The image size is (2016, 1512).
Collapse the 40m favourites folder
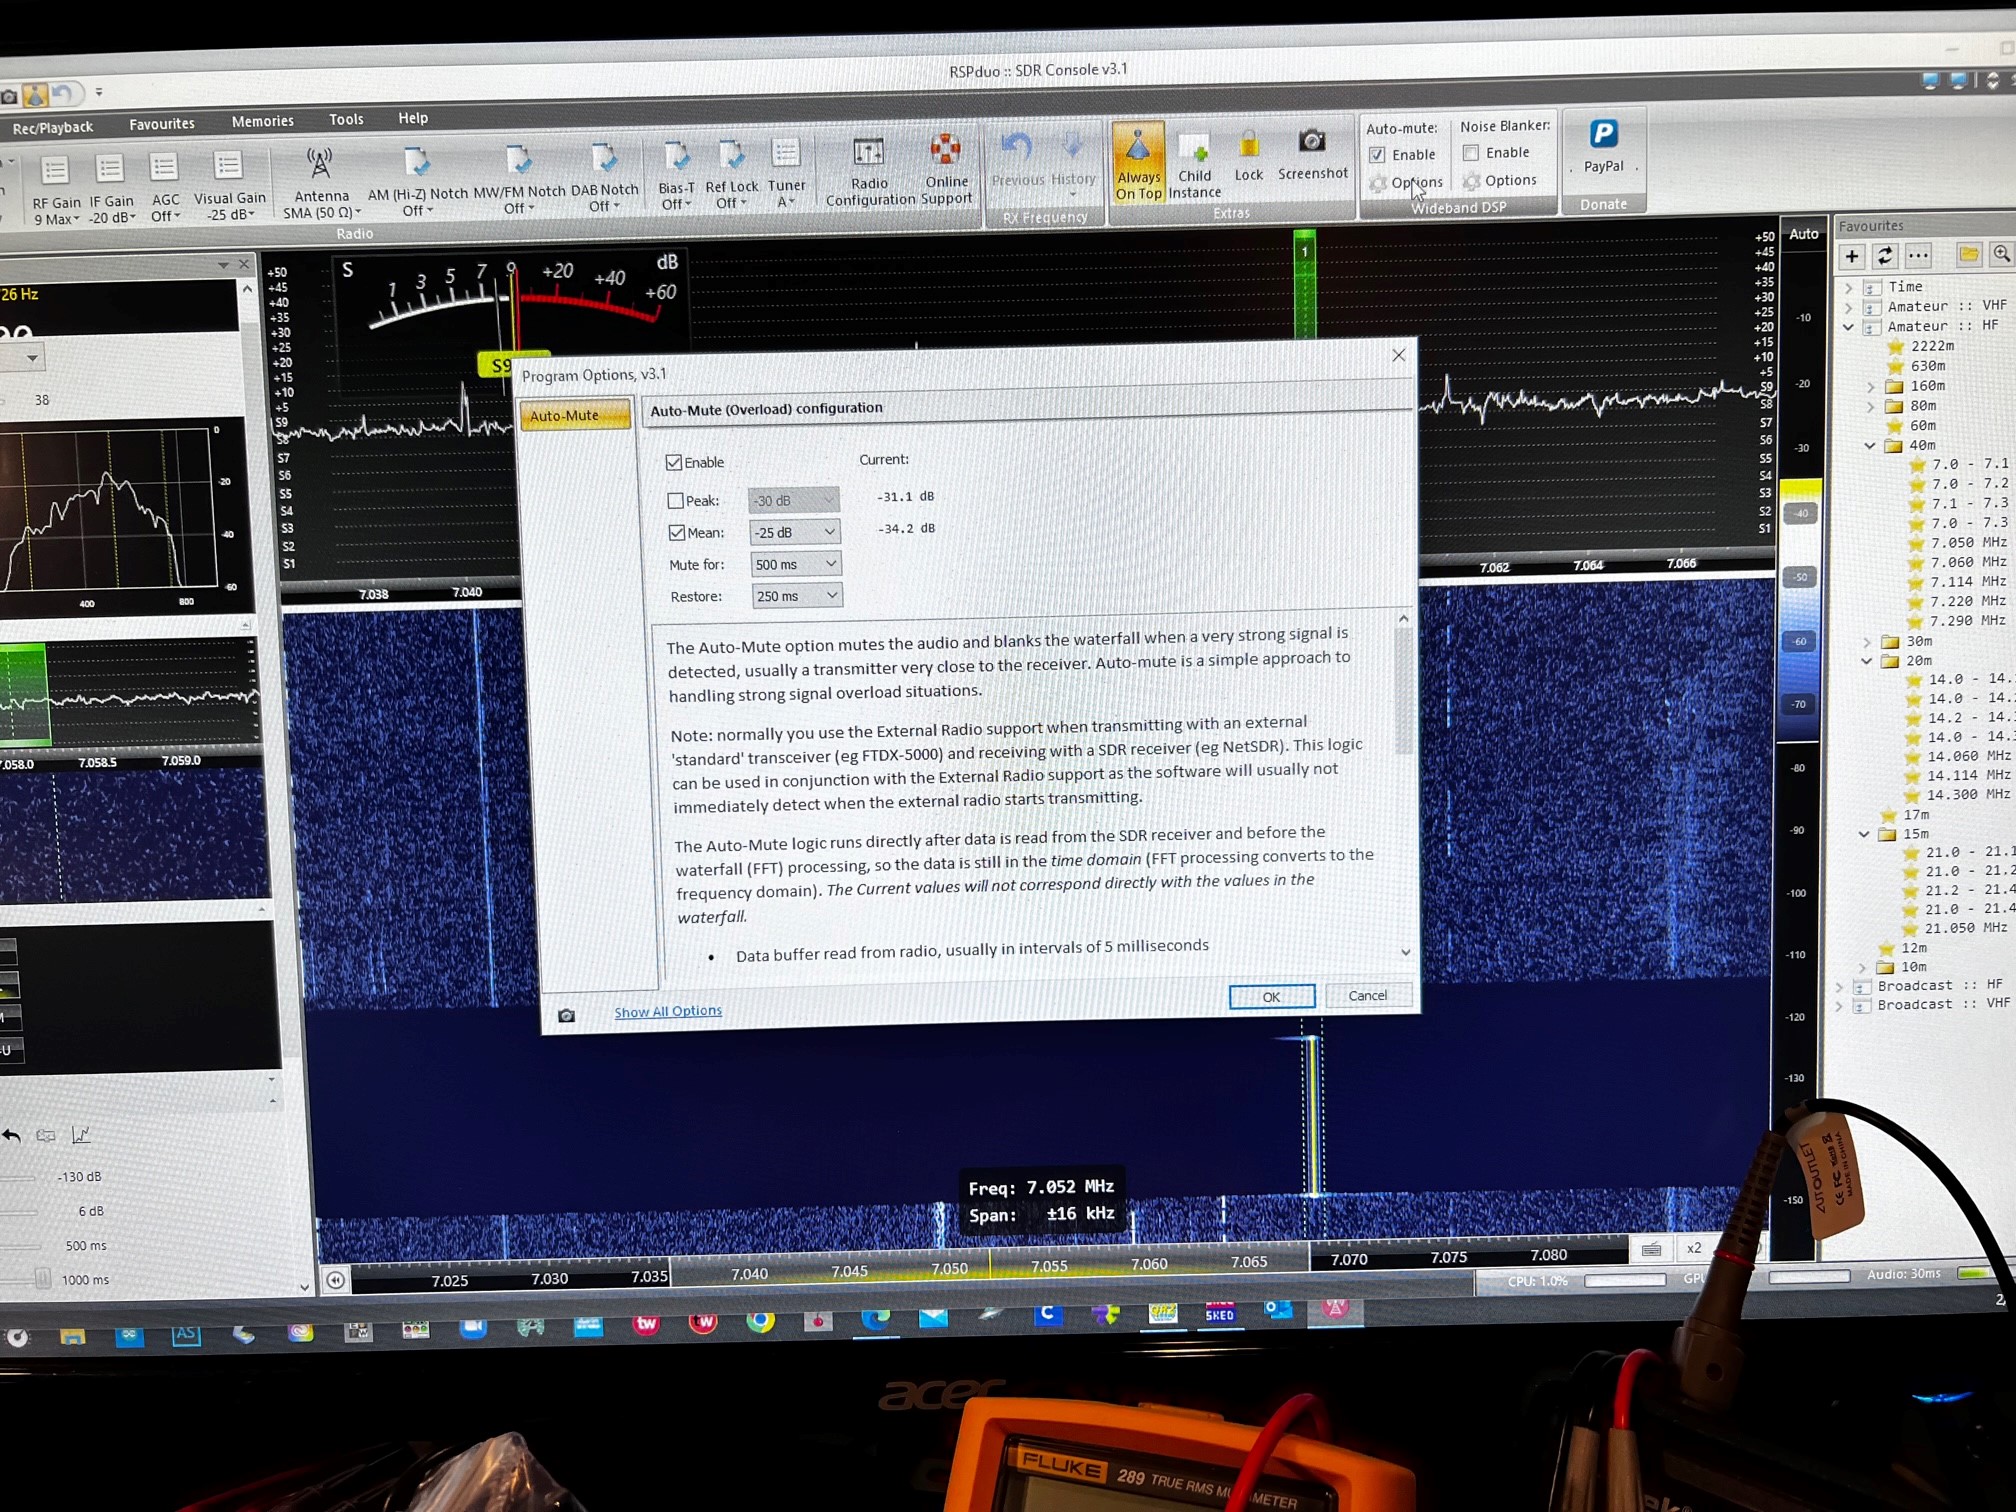click(1870, 446)
